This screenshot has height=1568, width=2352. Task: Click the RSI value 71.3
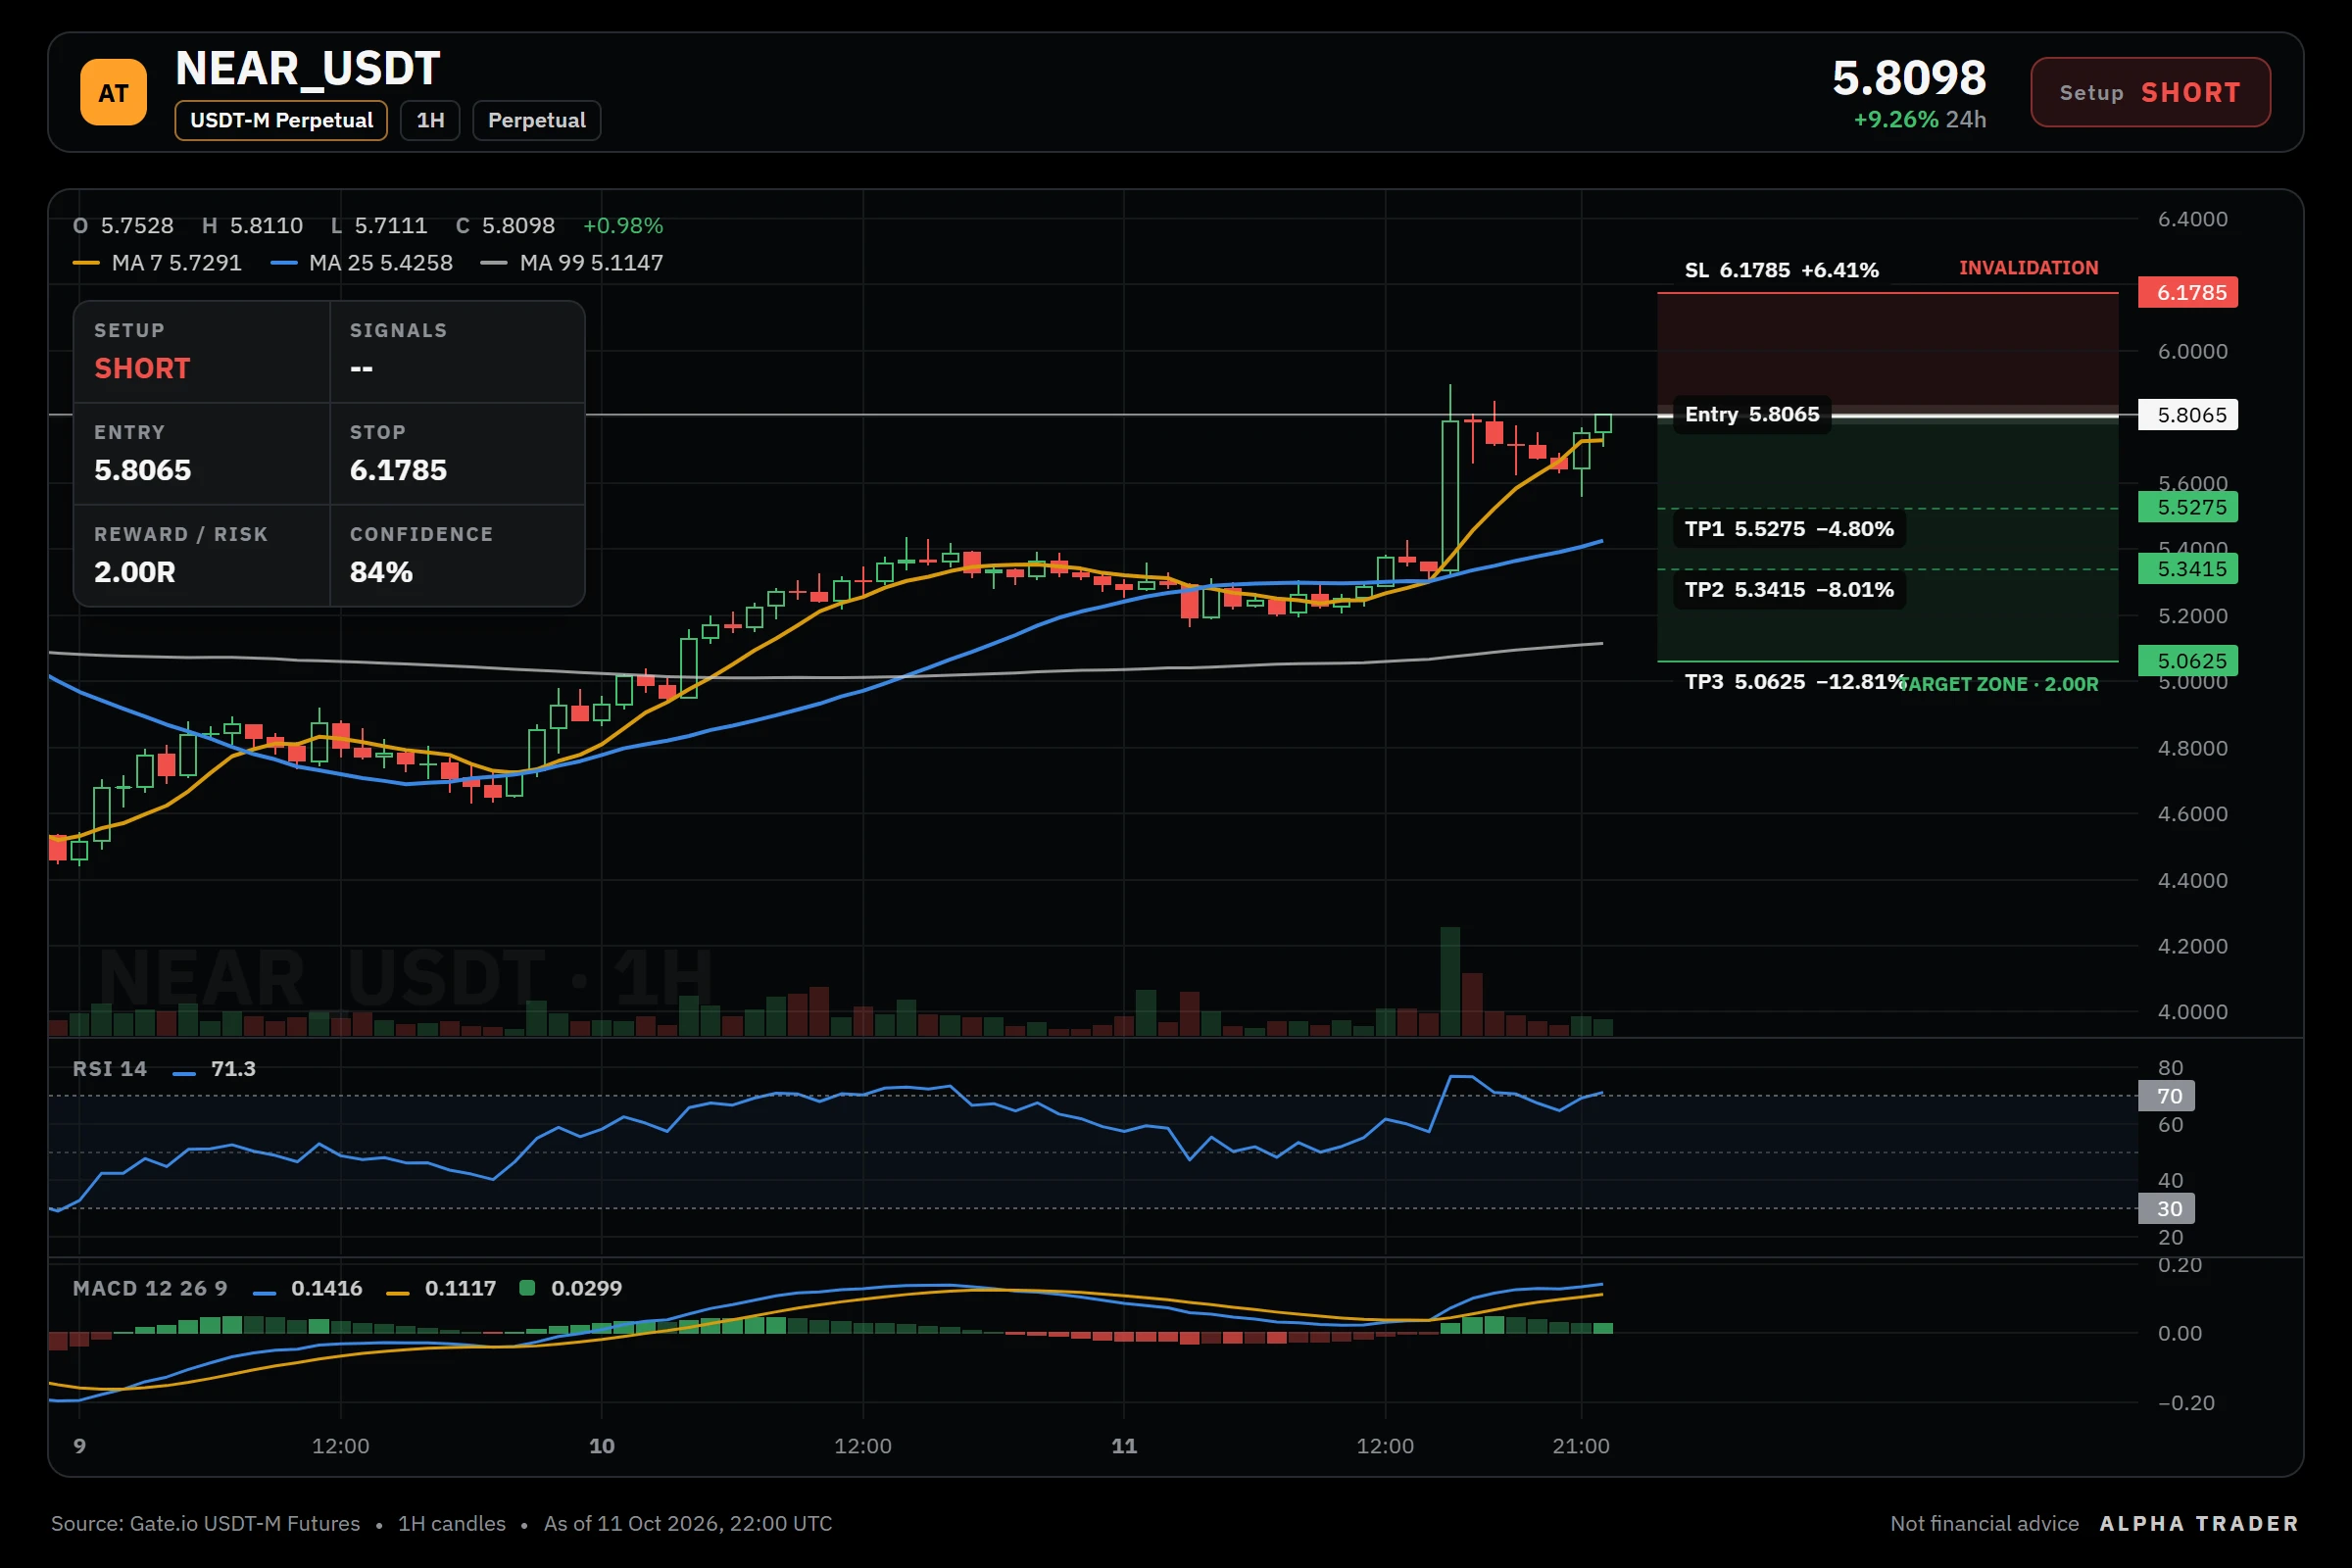(233, 1069)
